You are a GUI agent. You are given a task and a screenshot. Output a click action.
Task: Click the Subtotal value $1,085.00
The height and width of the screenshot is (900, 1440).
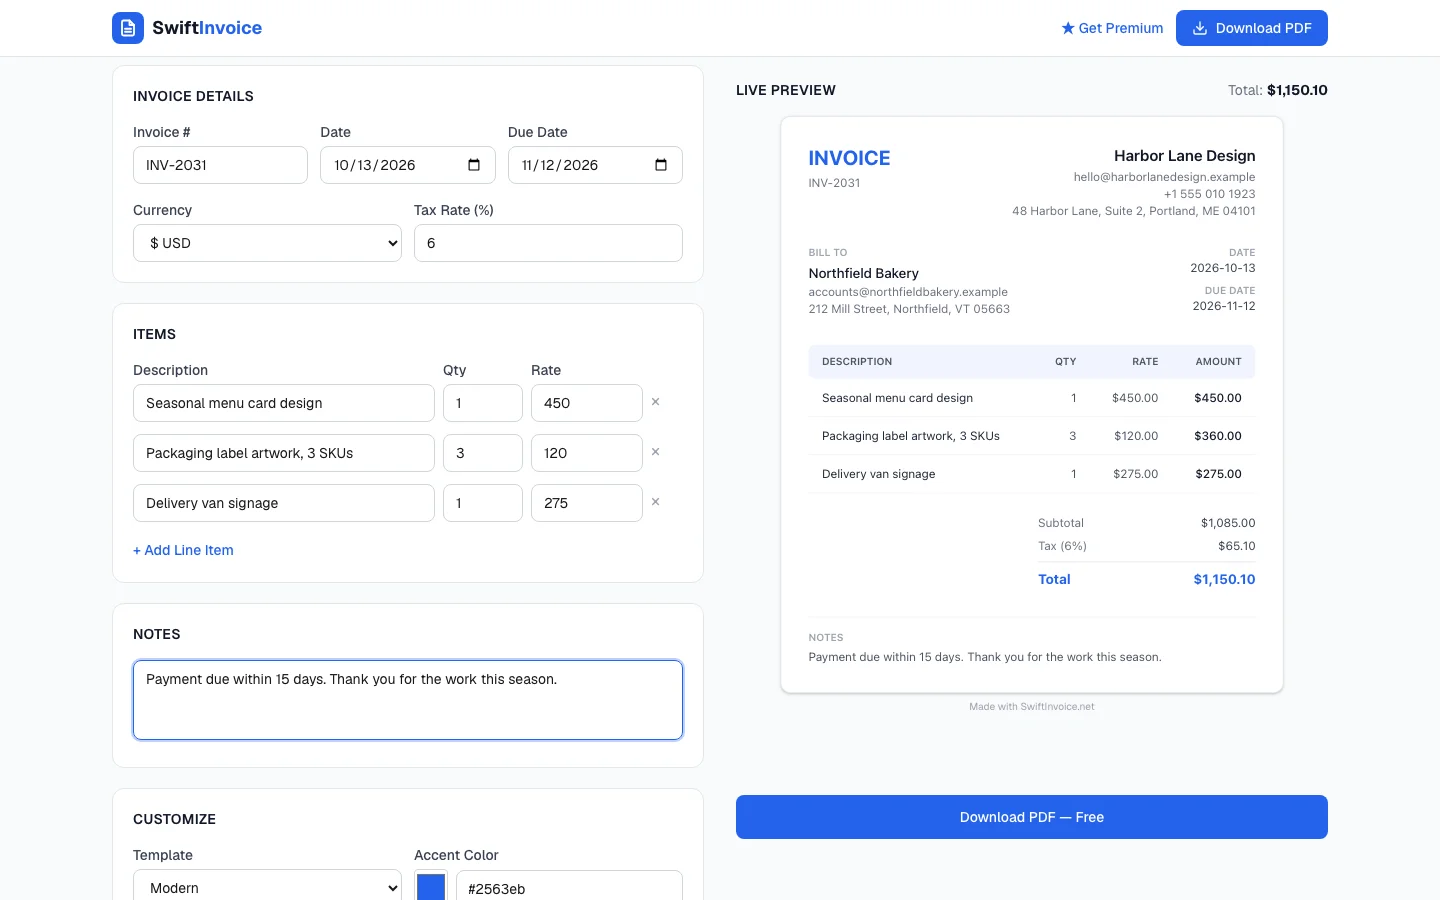point(1228,523)
